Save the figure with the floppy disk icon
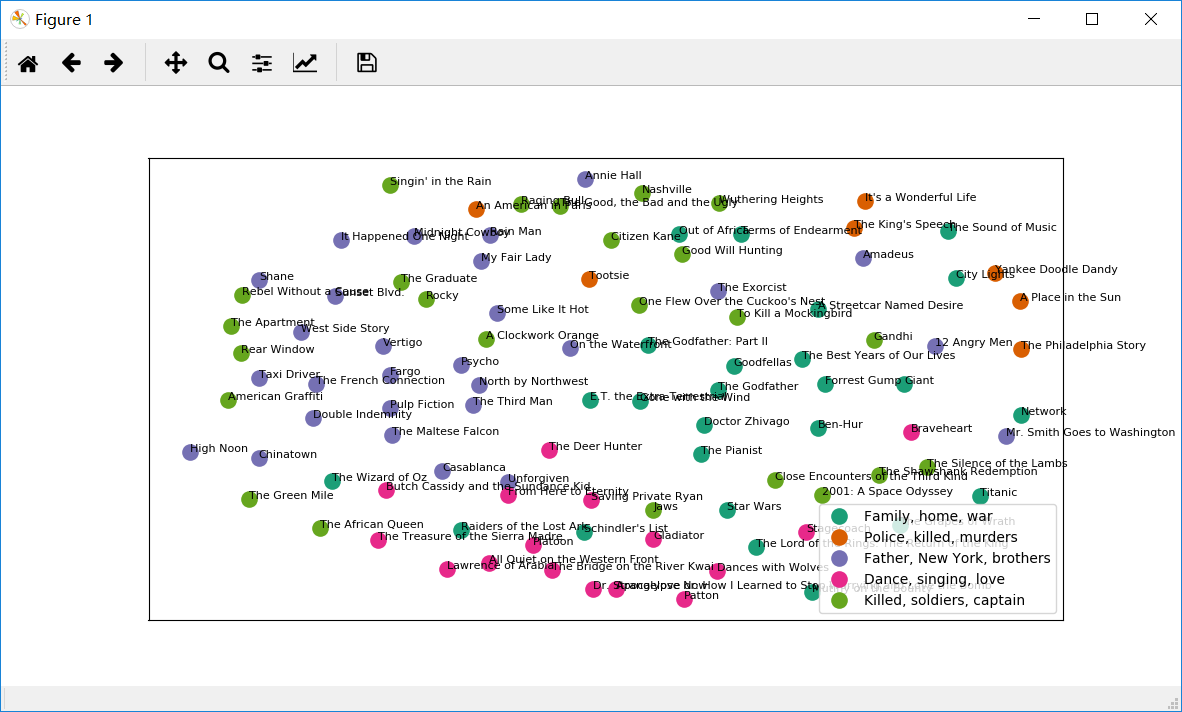1182x712 pixels. tap(366, 63)
